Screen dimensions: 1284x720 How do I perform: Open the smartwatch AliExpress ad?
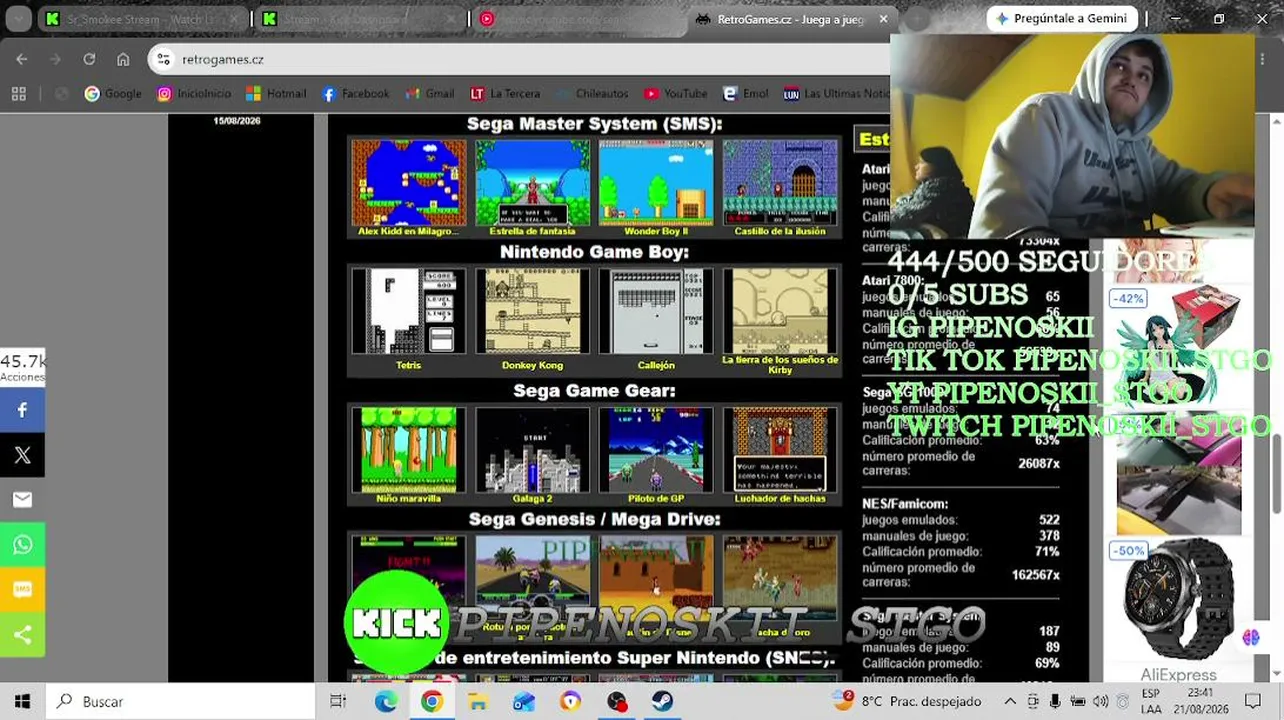(1178, 598)
